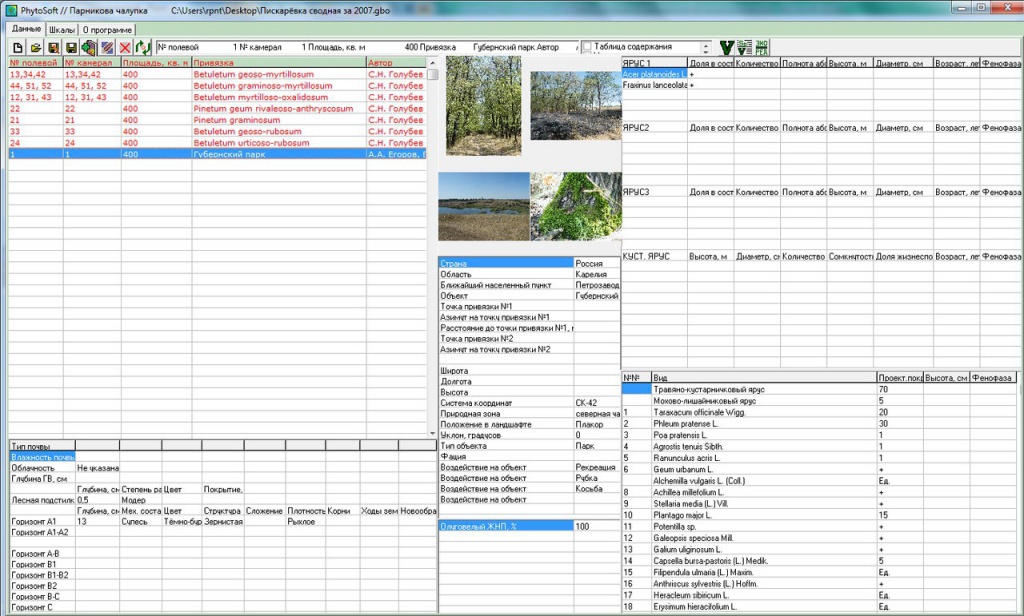Select the Betuletum urticoso-rubosum row
1024x616 pixels.
[217, 143]
